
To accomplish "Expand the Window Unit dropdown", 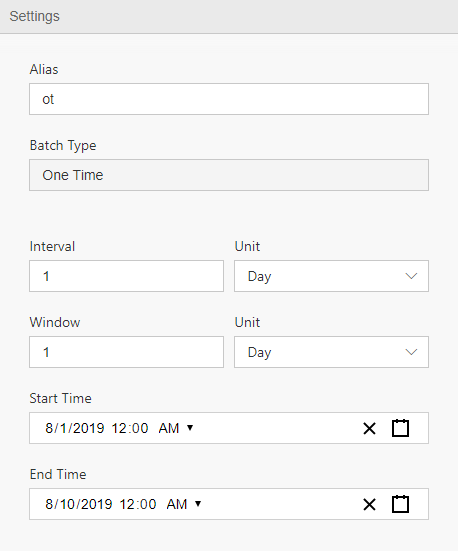I will [x=331, y=352].
